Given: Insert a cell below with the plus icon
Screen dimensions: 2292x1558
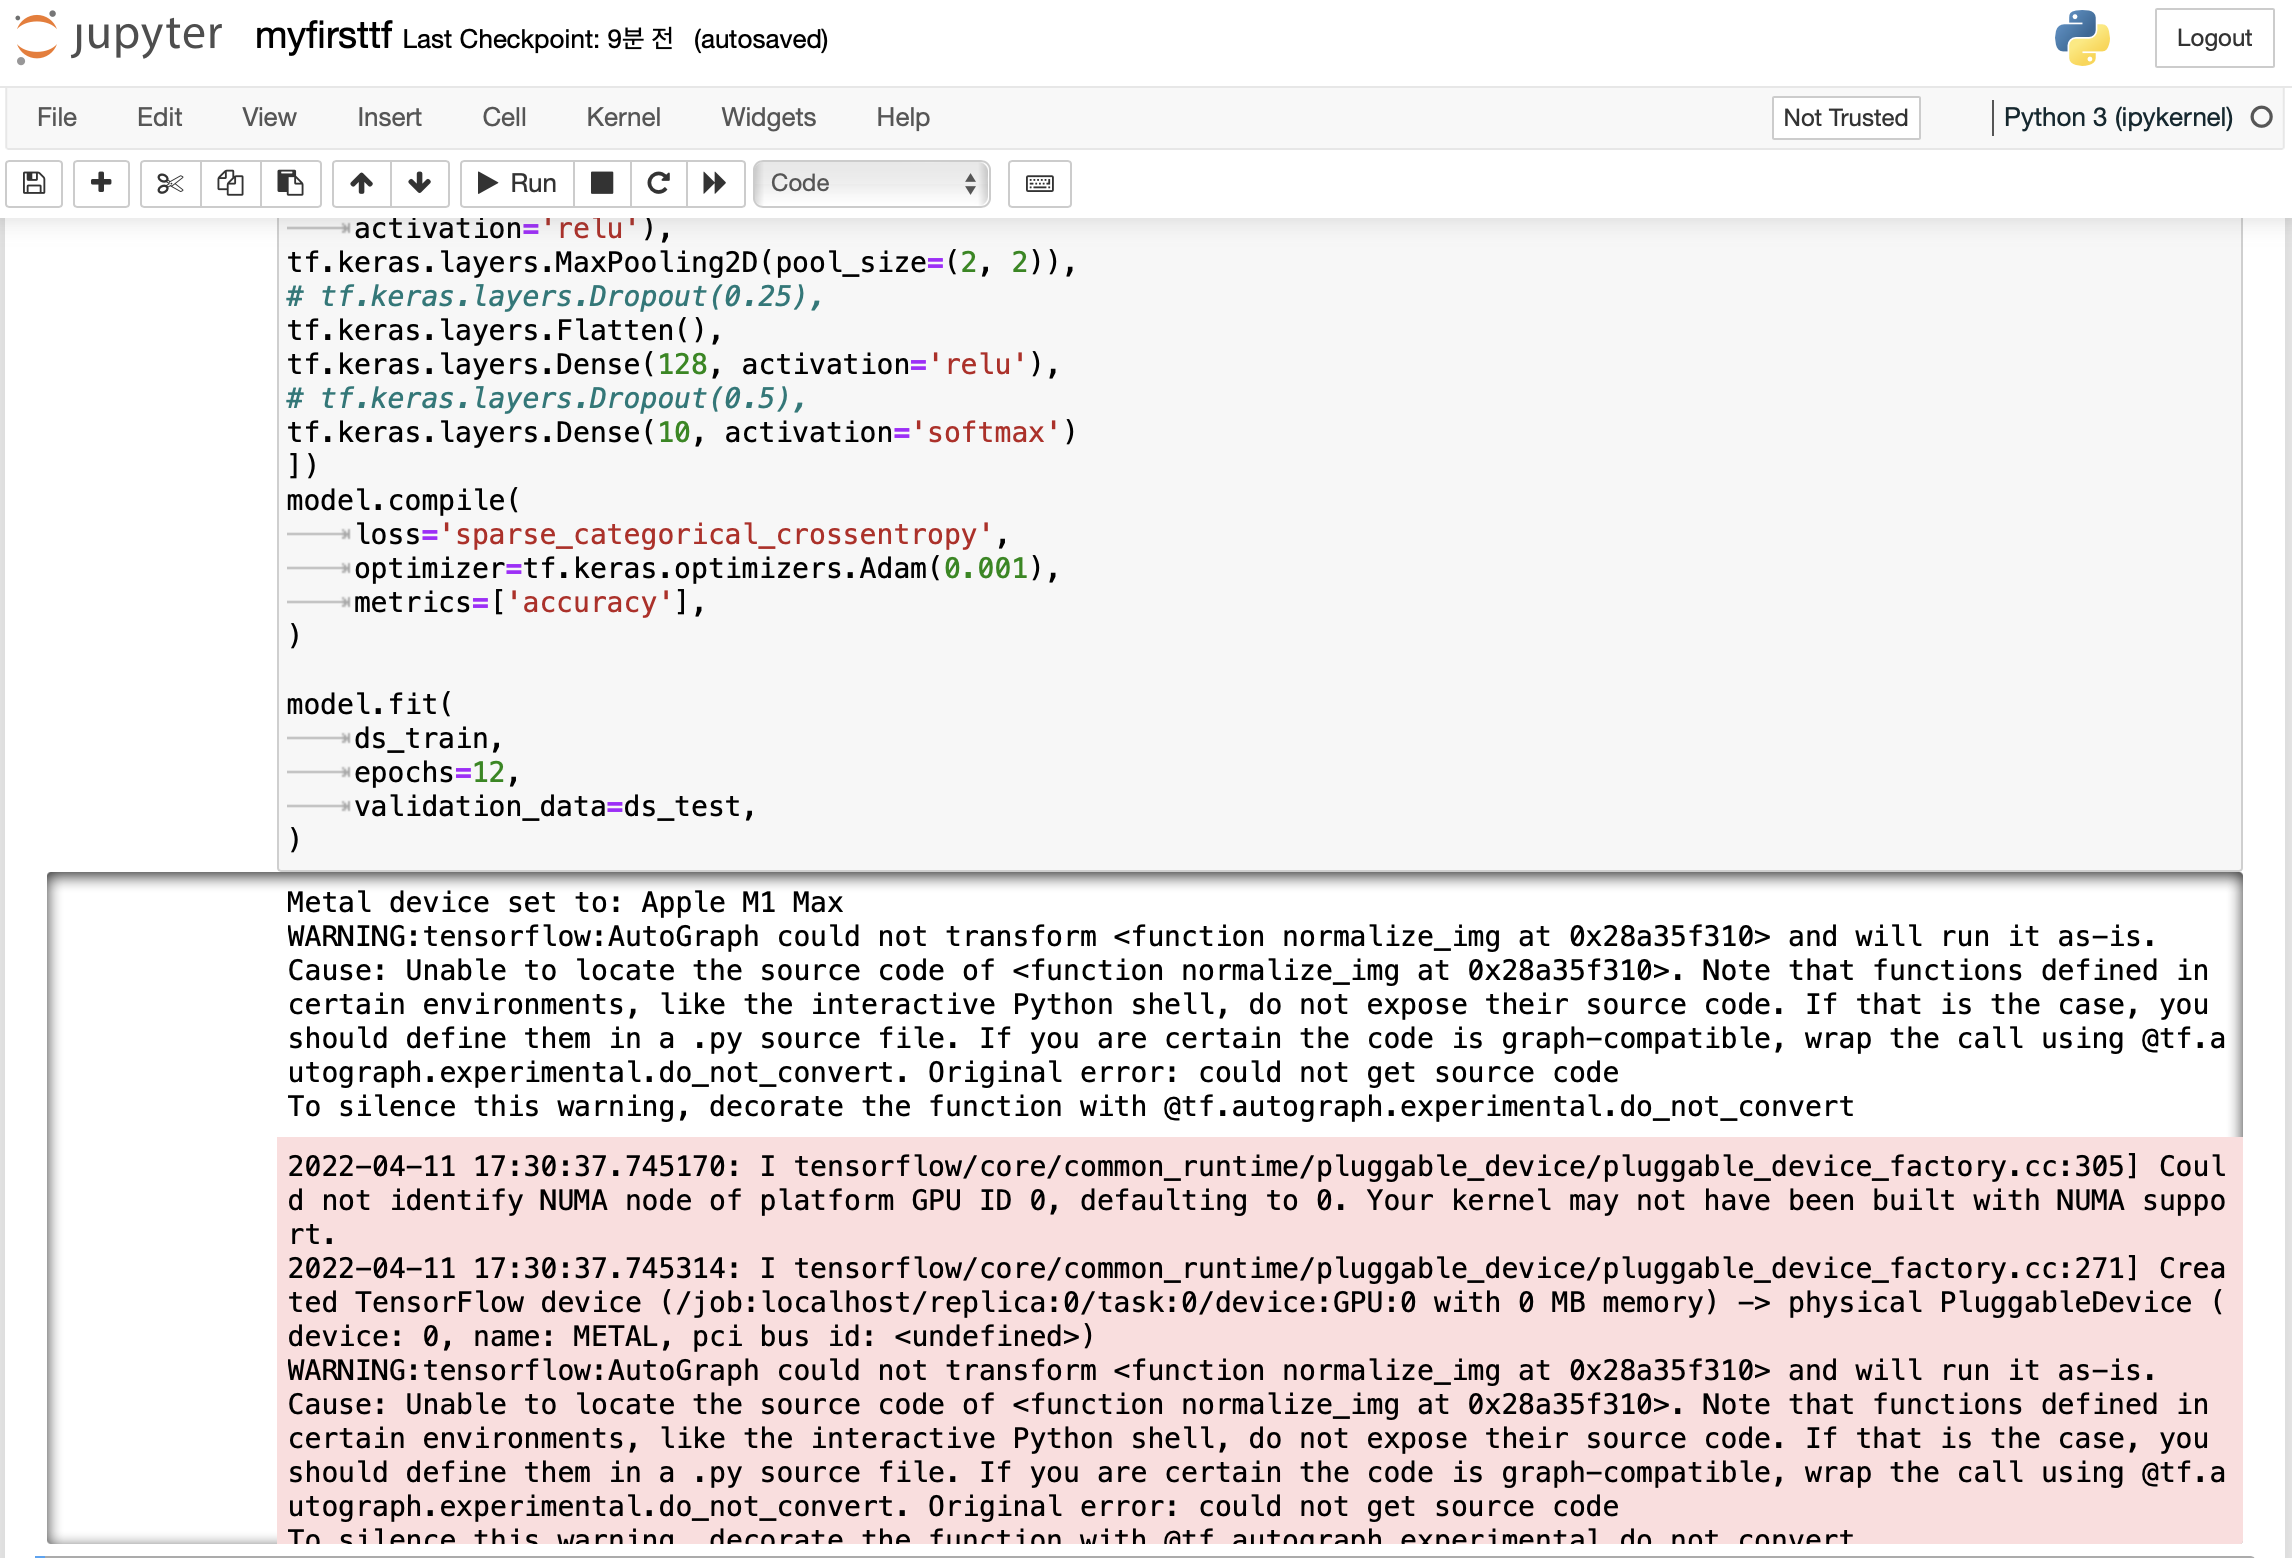Looking at the screenshot, I should 100,183.
